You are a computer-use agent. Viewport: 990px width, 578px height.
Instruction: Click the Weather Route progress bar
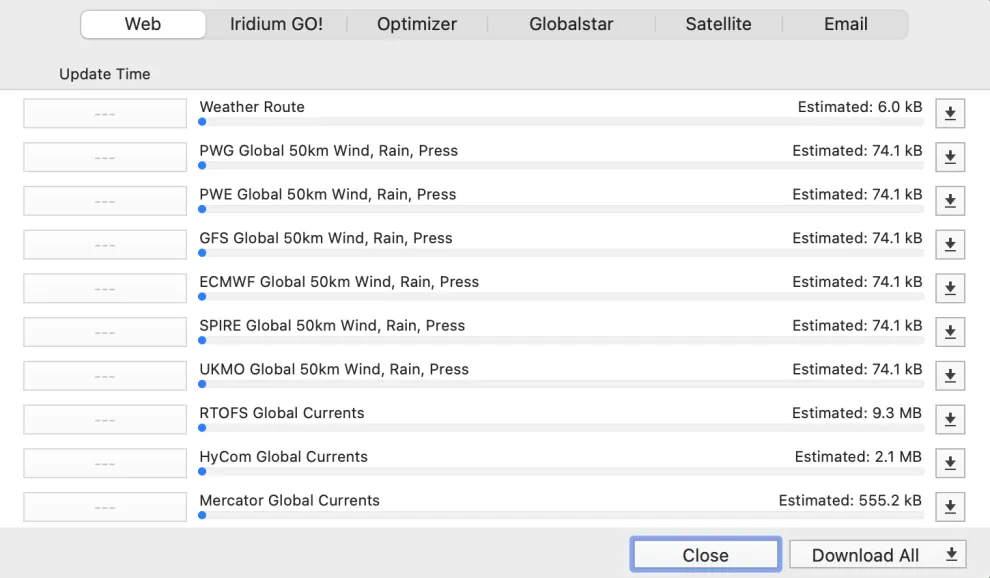560,121
